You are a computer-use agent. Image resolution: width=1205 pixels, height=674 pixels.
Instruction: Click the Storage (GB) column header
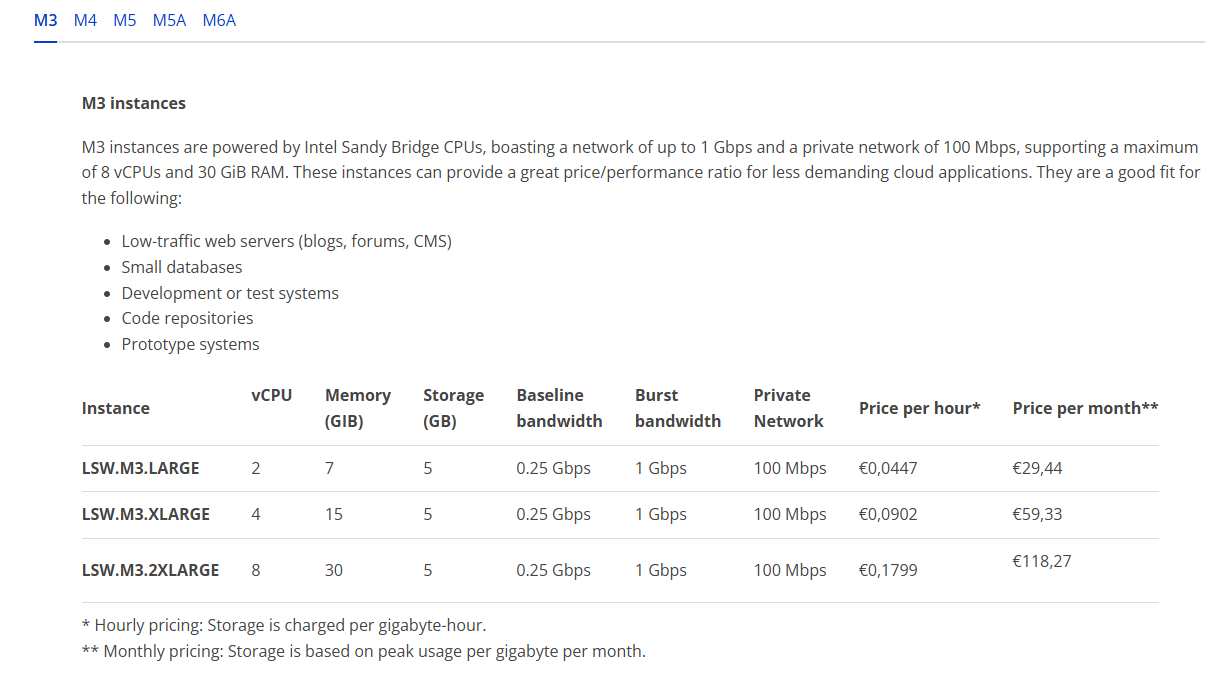pyautogui.click(x=453, y=408)
